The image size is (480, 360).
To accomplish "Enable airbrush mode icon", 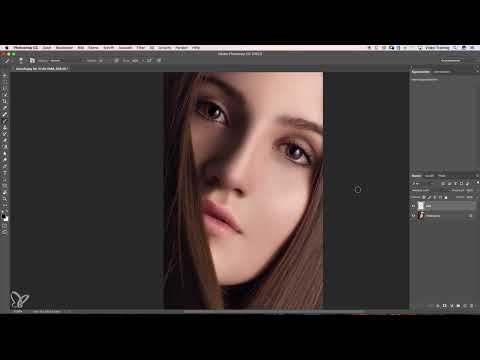I will pyautogui.click(x=149, y=61).
